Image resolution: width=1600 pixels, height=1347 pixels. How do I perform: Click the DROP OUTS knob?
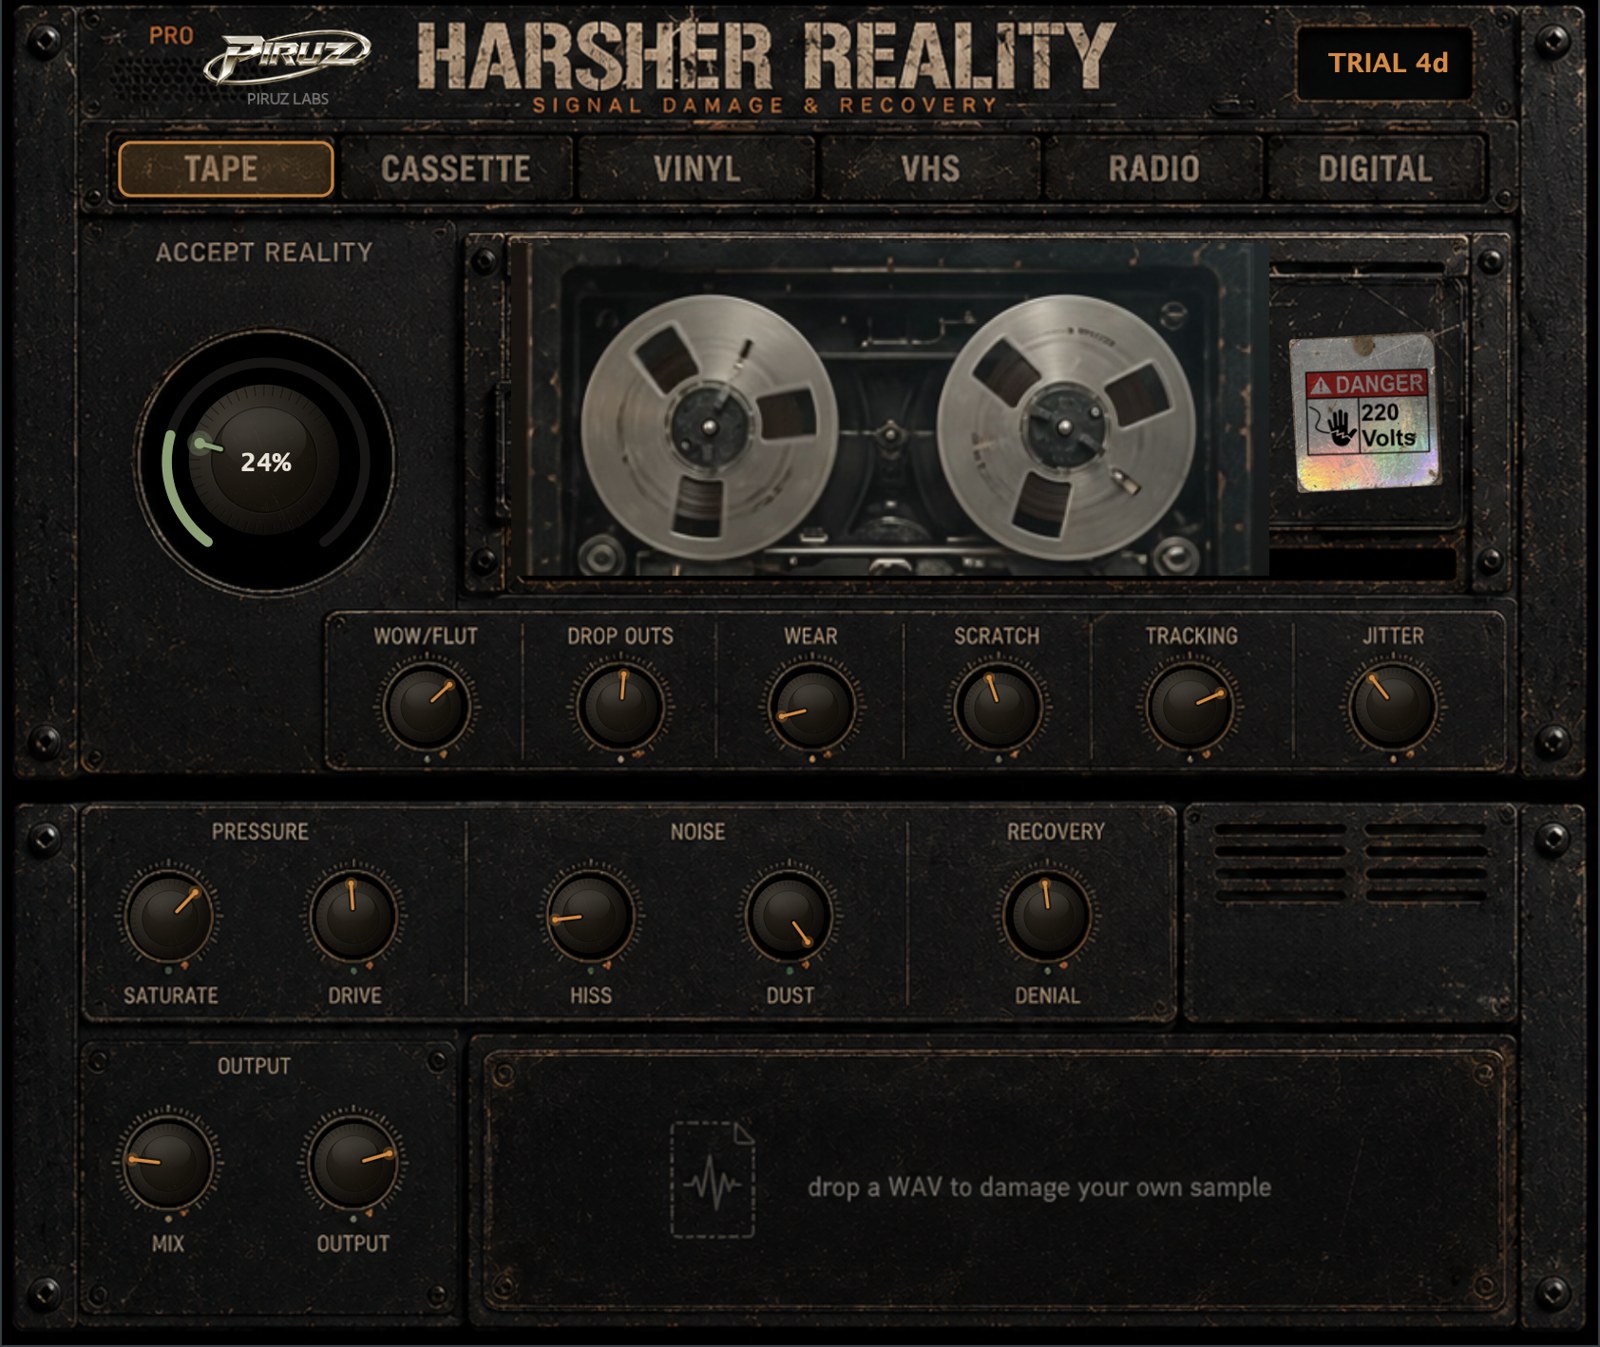click(x=620, y=707)
